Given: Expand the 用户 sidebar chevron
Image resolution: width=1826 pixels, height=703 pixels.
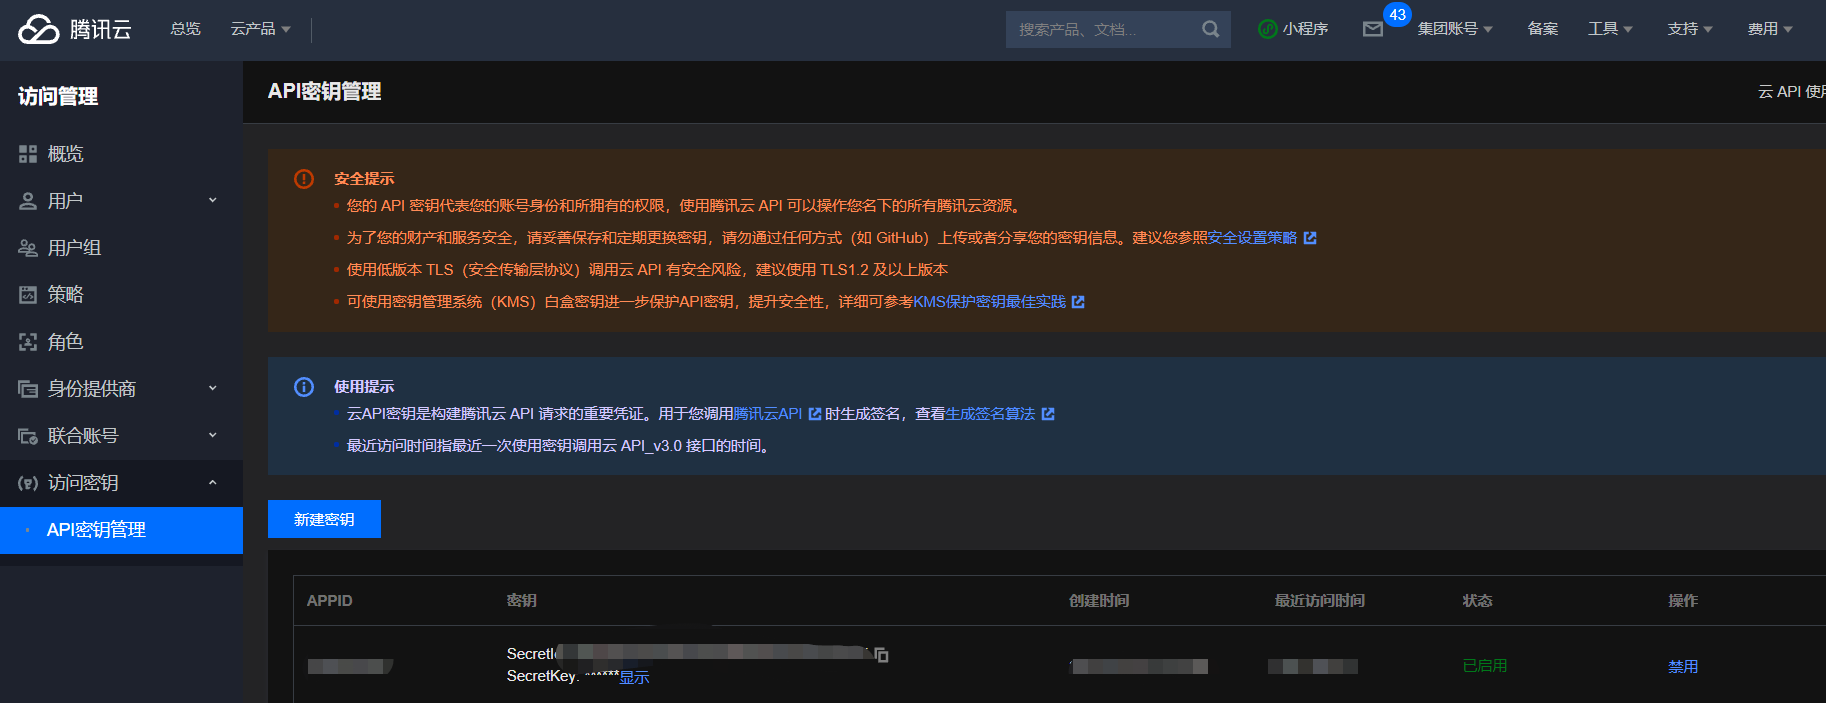Looking at the screenshot, I should click(212, 200).
